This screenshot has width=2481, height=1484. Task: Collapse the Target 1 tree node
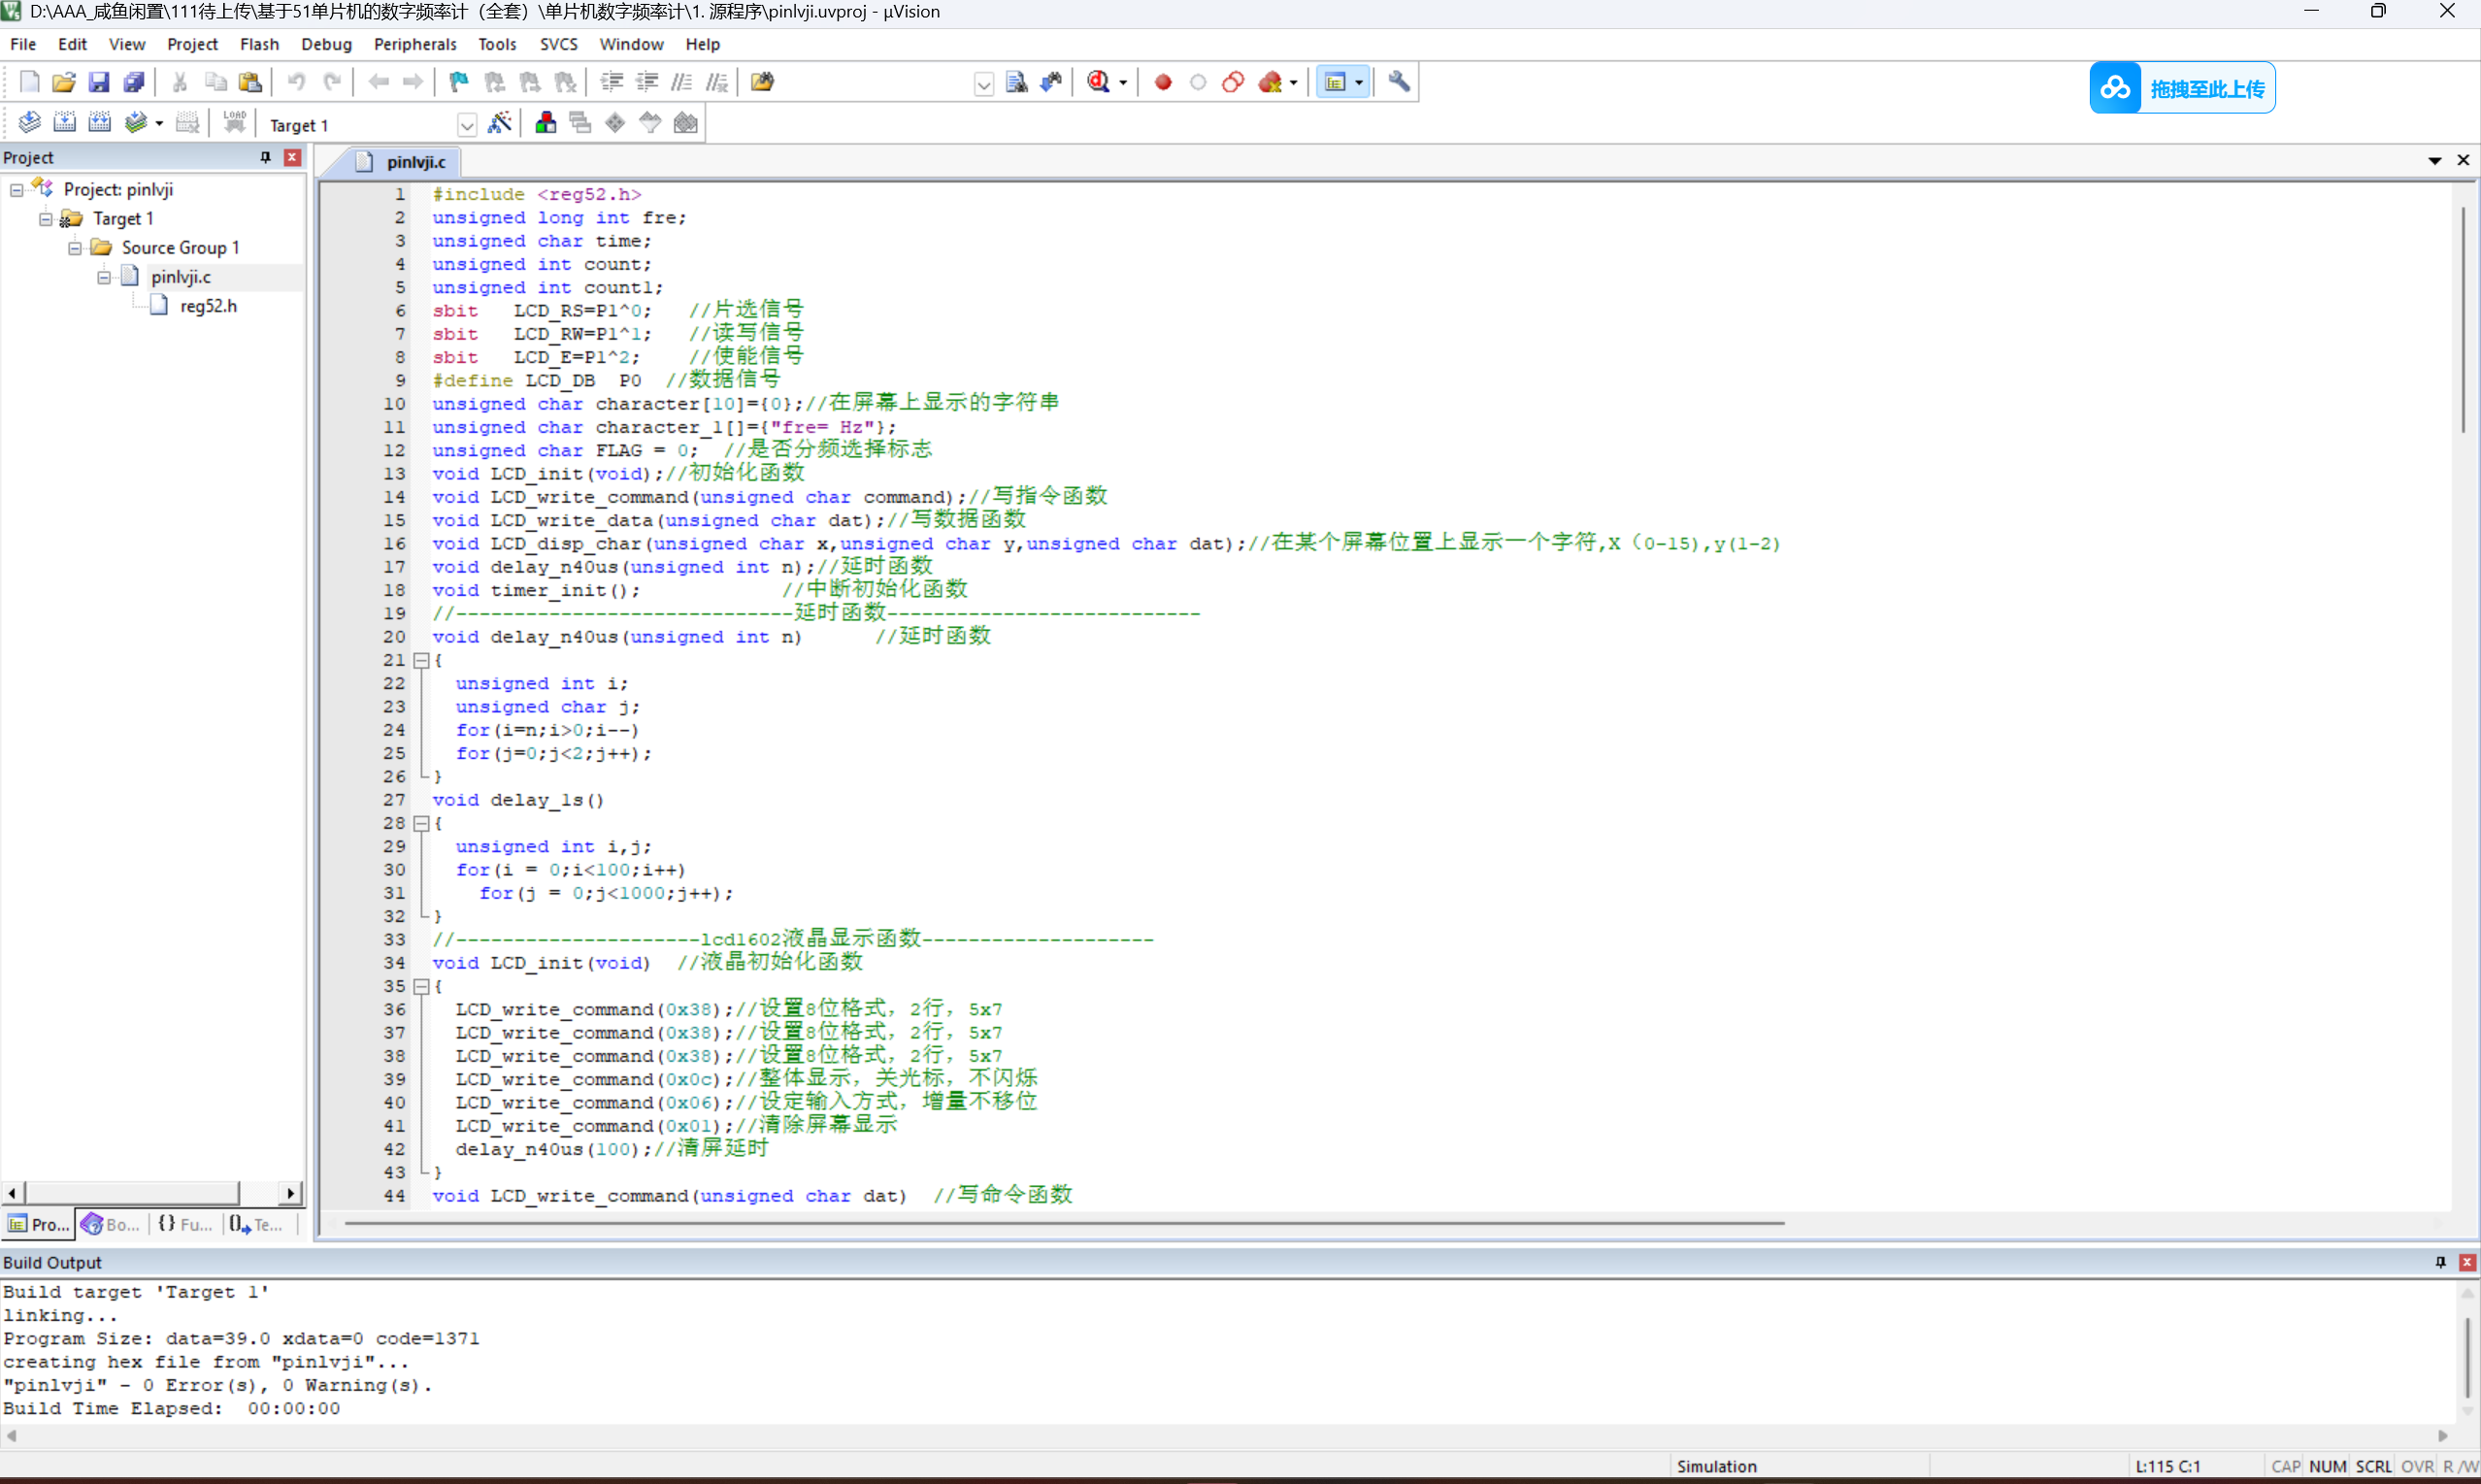(x=46, y=219)
